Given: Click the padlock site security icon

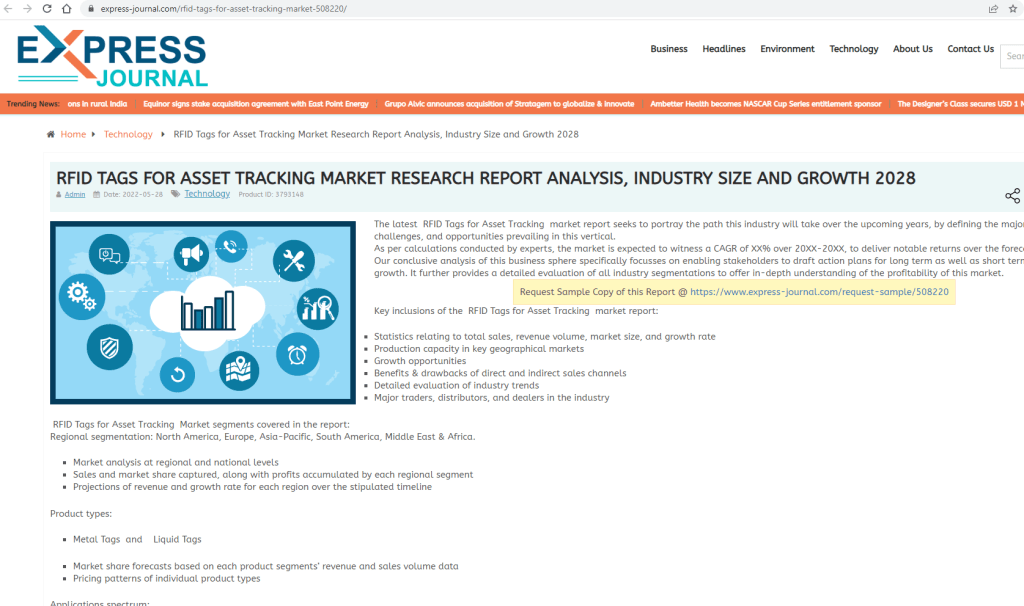Looking at the screenshot, I should (90, 10).
